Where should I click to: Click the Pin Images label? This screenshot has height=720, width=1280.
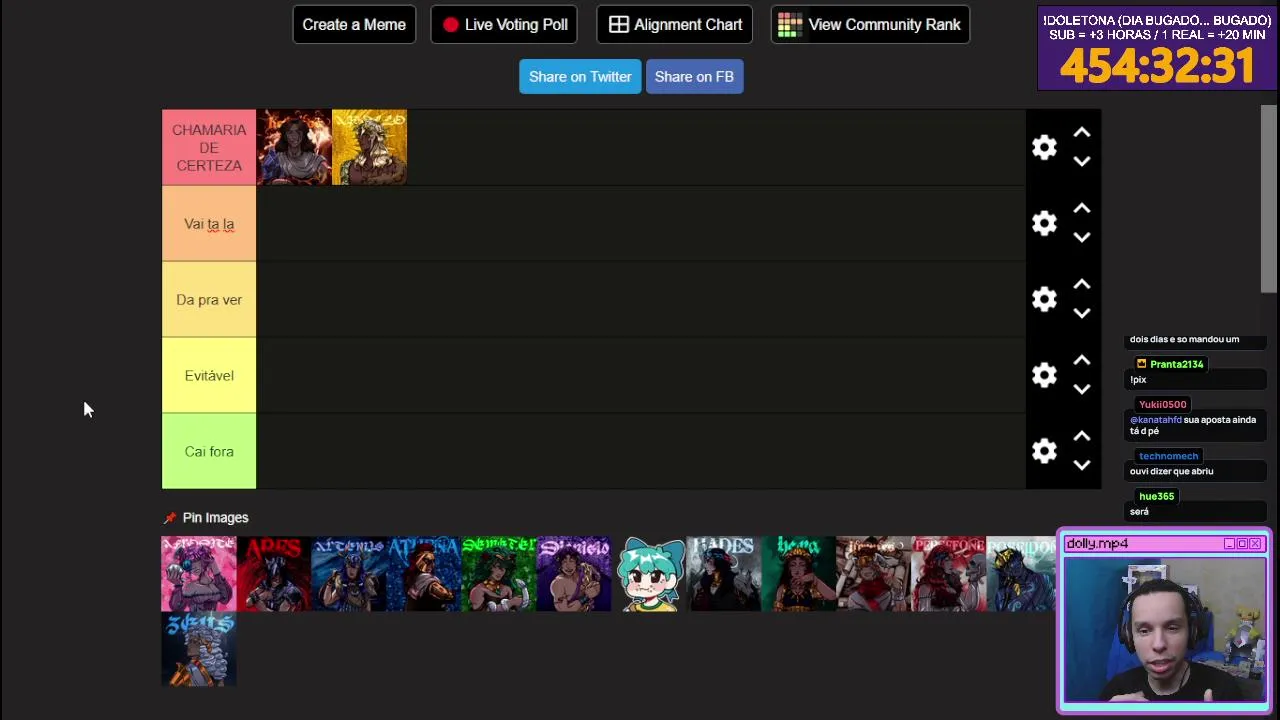[215, 517]
